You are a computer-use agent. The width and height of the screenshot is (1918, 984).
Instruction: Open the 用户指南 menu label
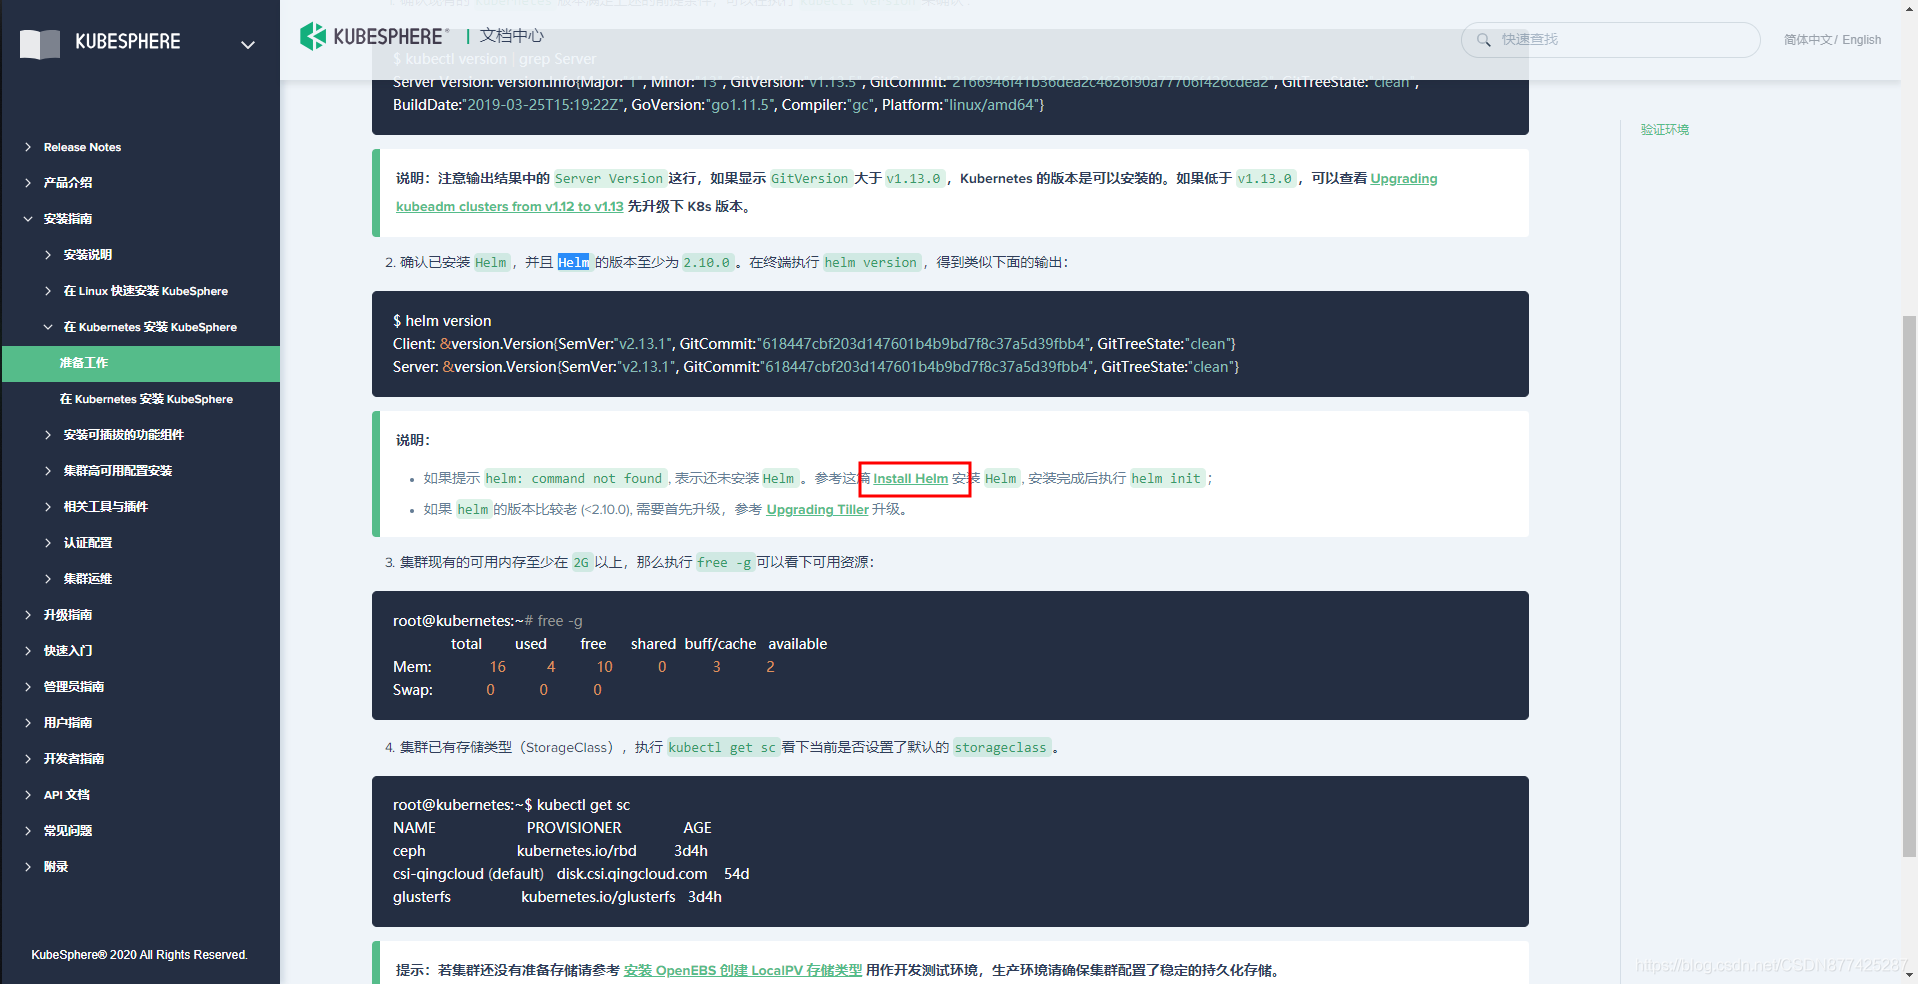(x=68, y=723)
